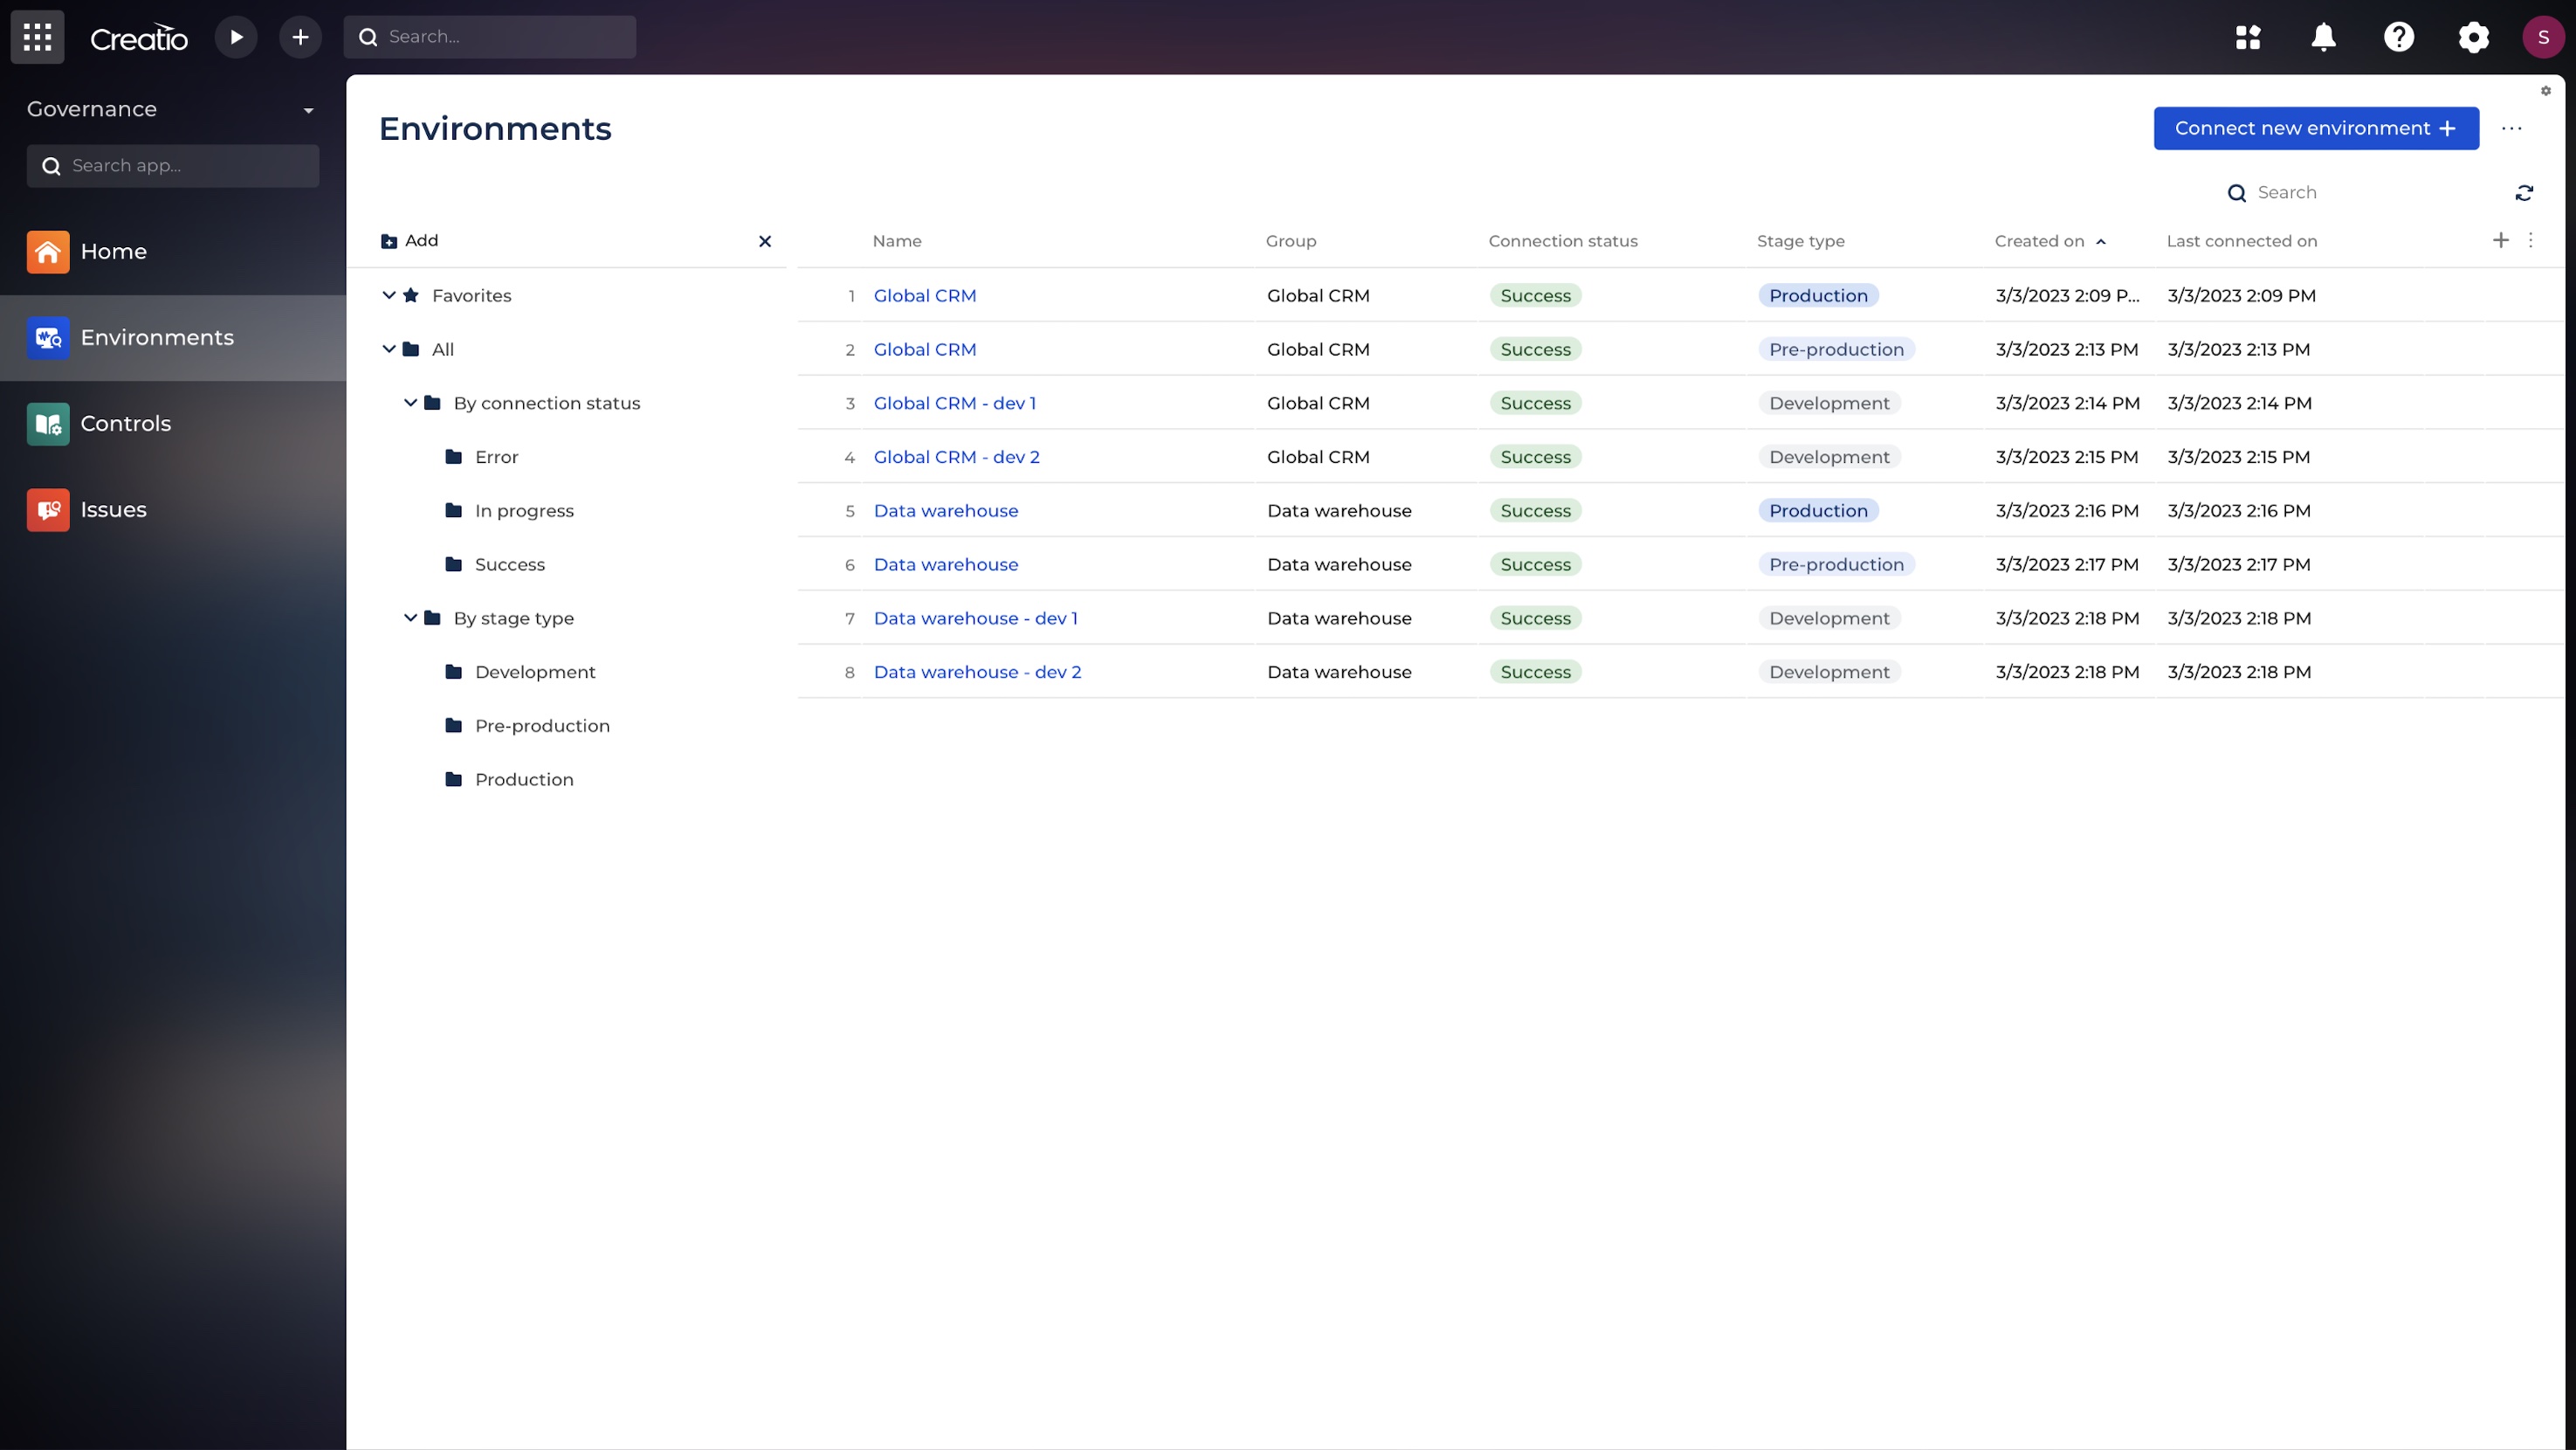Click the run/play icon next to the logo
2576x1450 pixels.
(236, 37)
